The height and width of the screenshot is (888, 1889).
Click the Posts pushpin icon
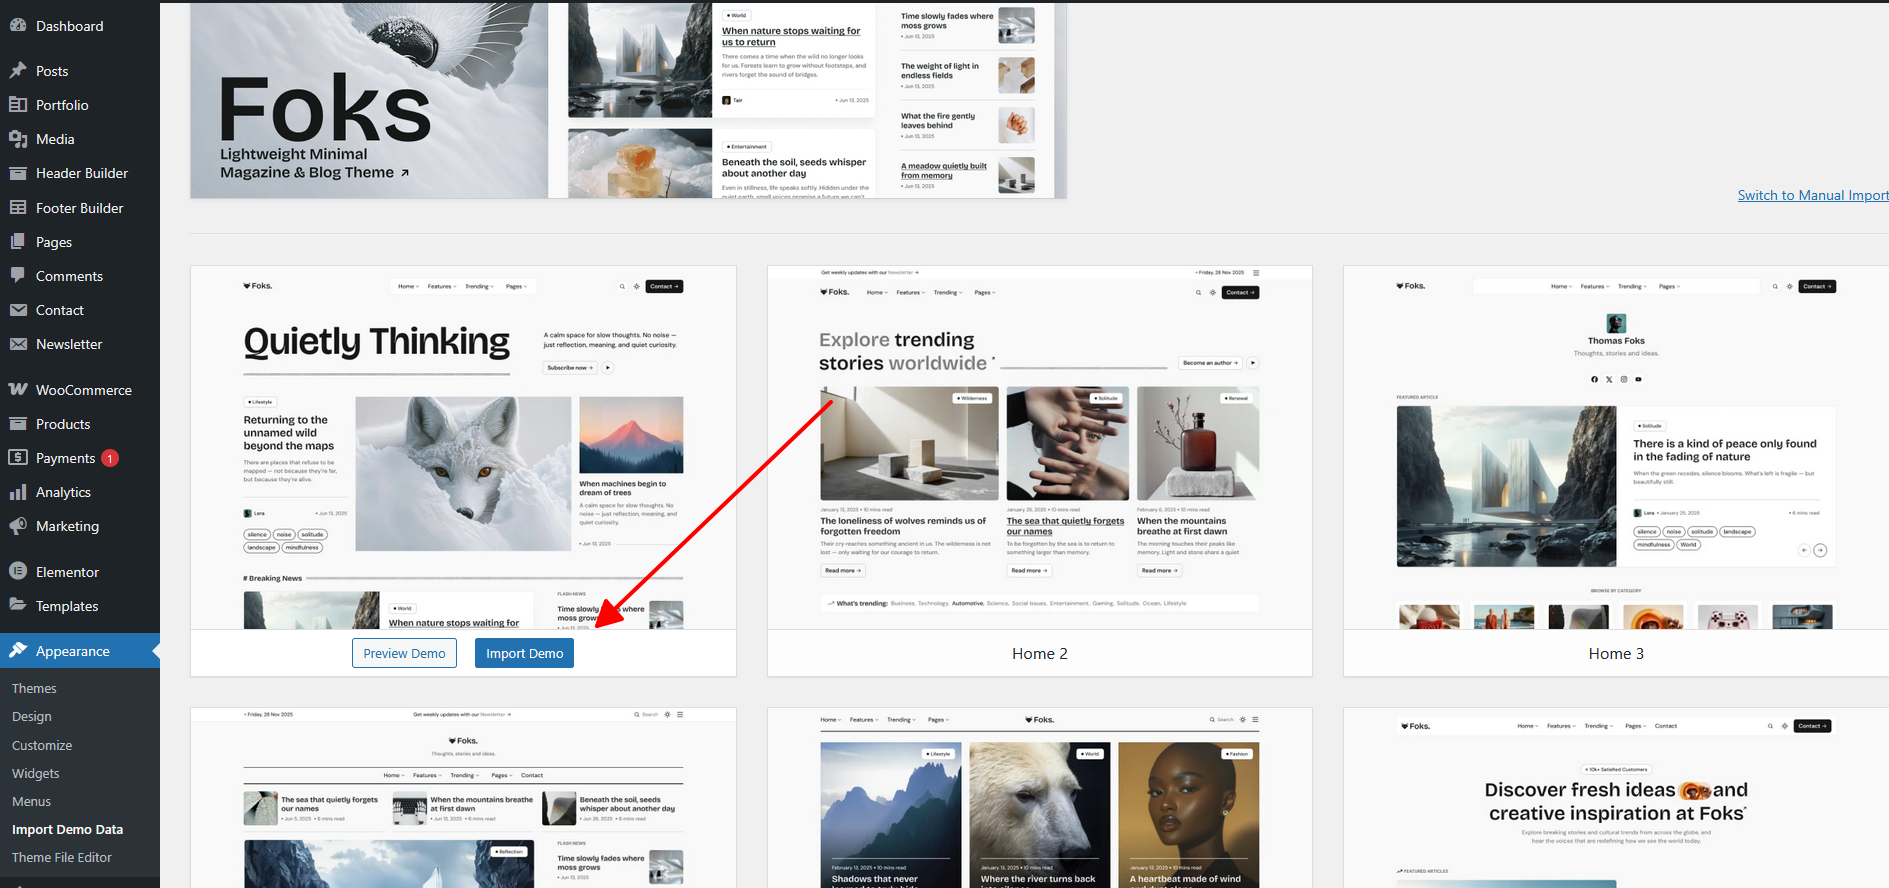pyautogui.click(x=18, y=71)
